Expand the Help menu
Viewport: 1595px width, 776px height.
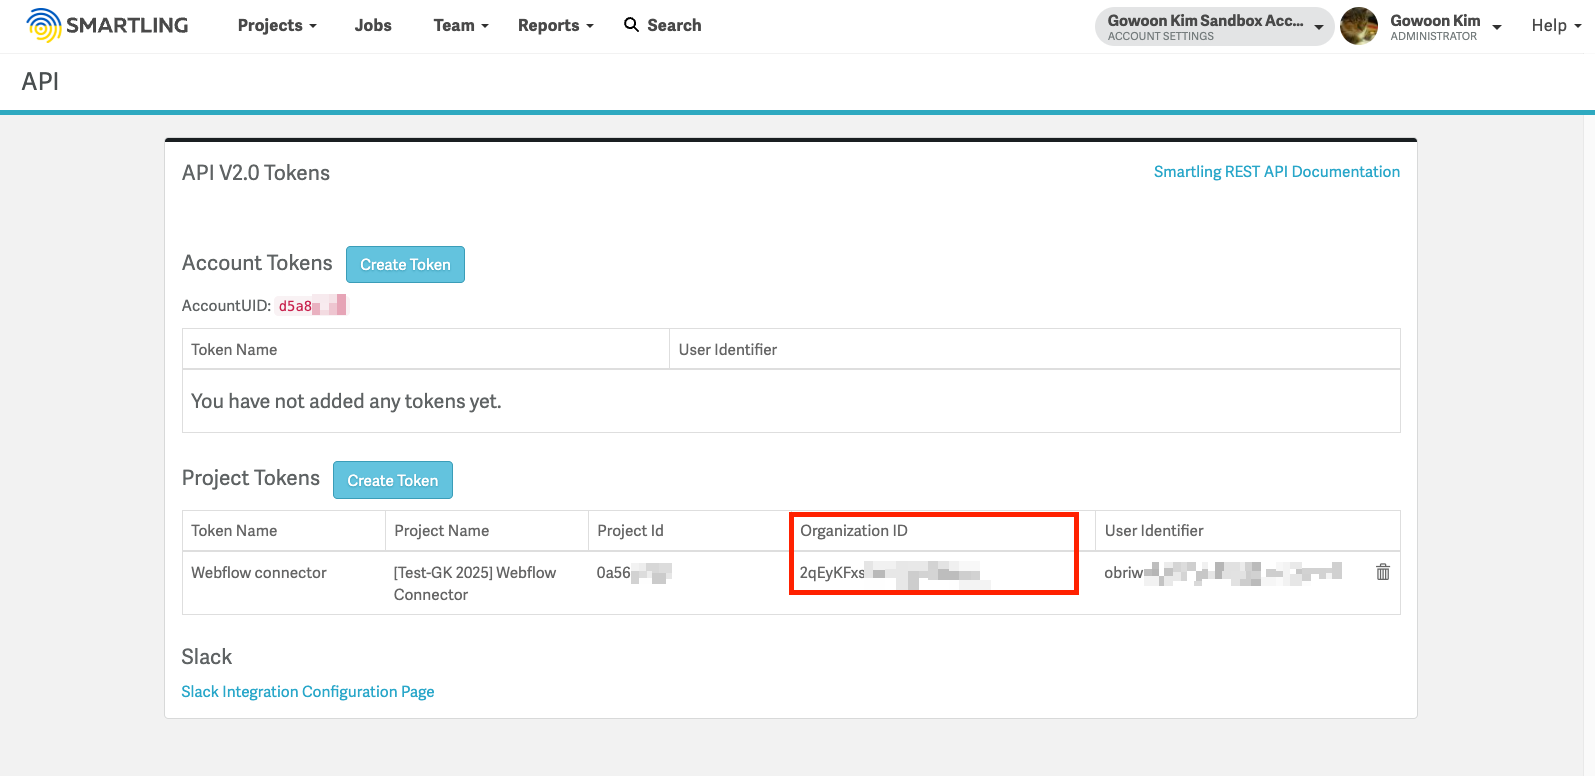point(1556,25)
